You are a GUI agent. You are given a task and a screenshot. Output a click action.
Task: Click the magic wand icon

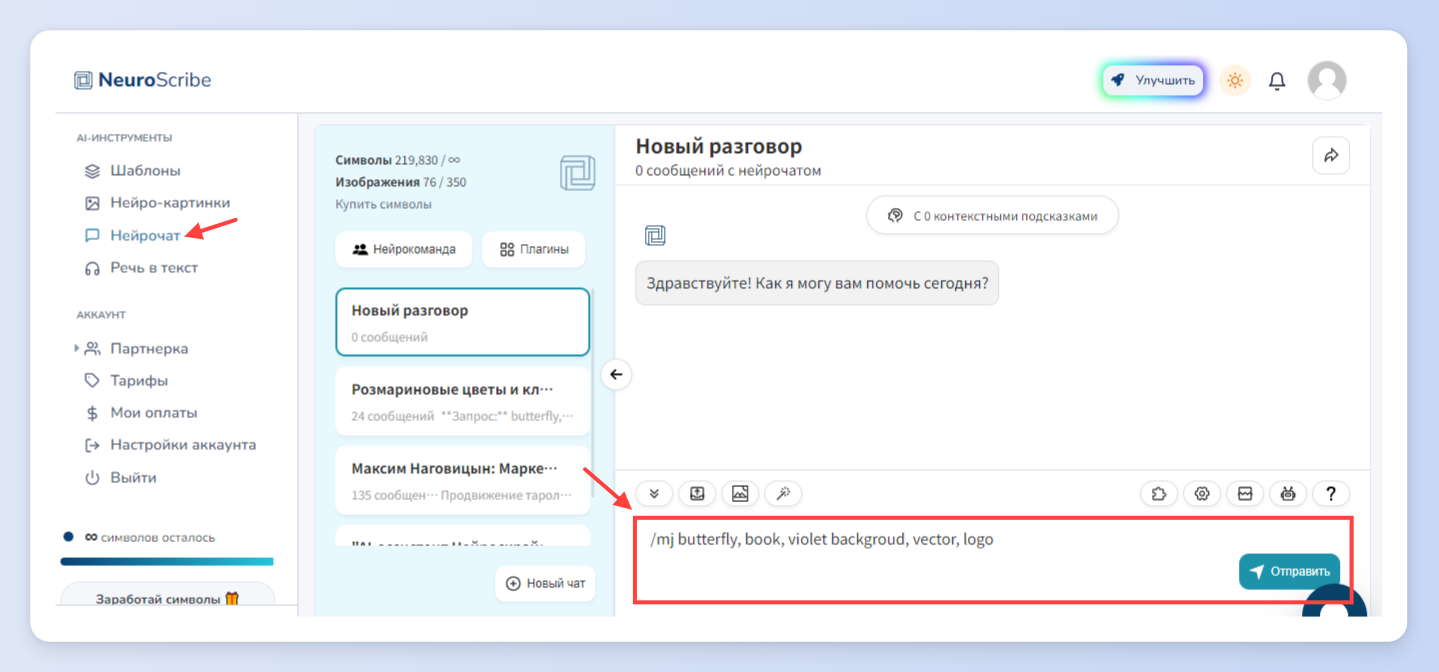(783, 493)
